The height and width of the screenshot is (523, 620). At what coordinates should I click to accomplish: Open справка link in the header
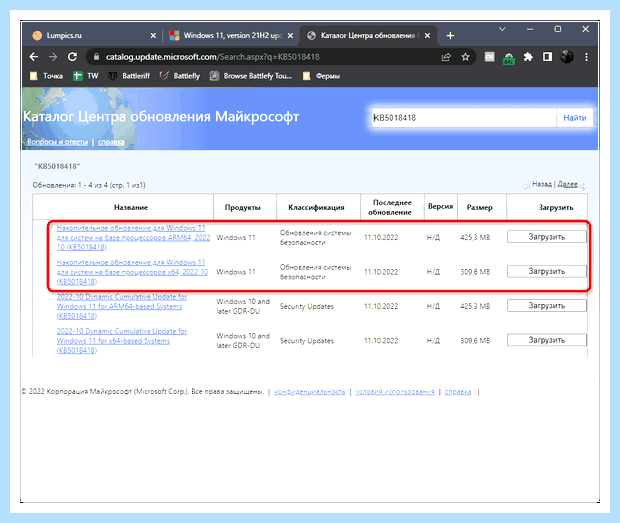tap(111, 142)
